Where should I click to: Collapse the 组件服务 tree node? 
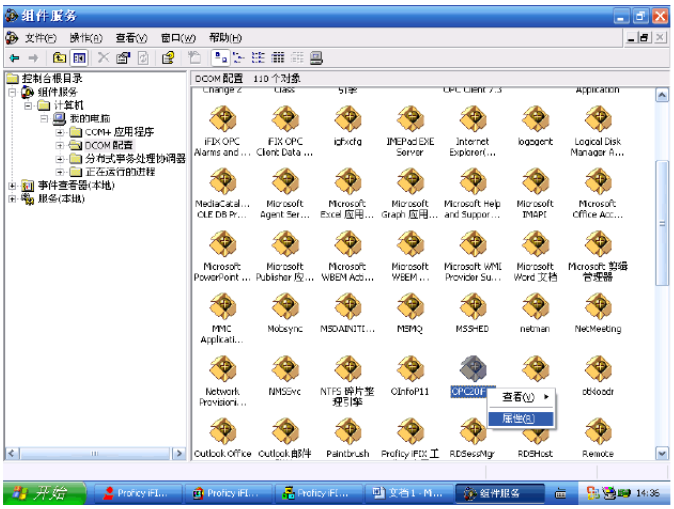[x=12, y=92]
